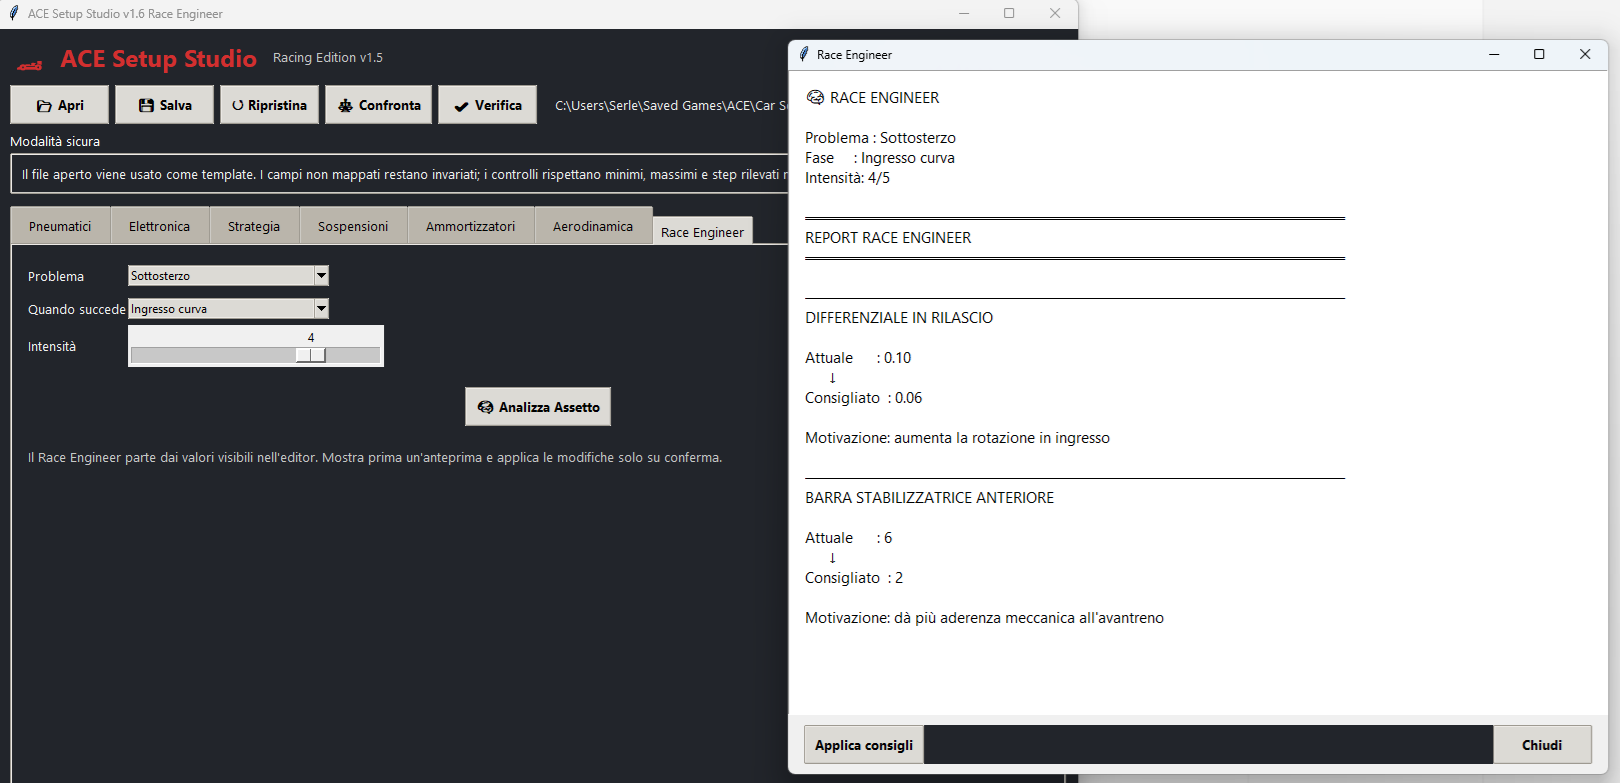1620x783 pixels.
Task: Click the Consigliato : 0.06 value line
Action: 864,398
